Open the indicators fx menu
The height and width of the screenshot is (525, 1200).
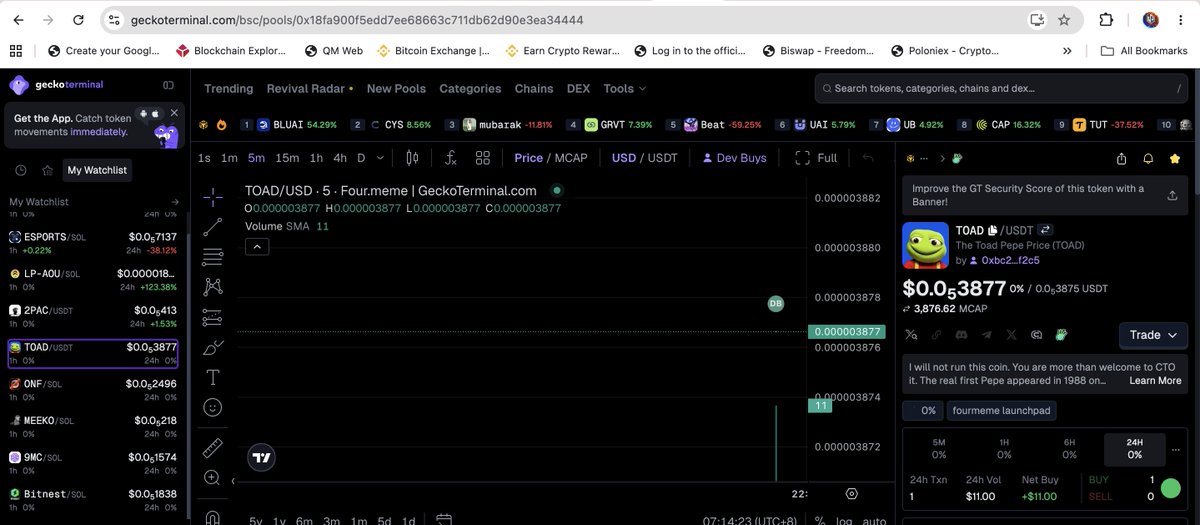tap(451, 158)
